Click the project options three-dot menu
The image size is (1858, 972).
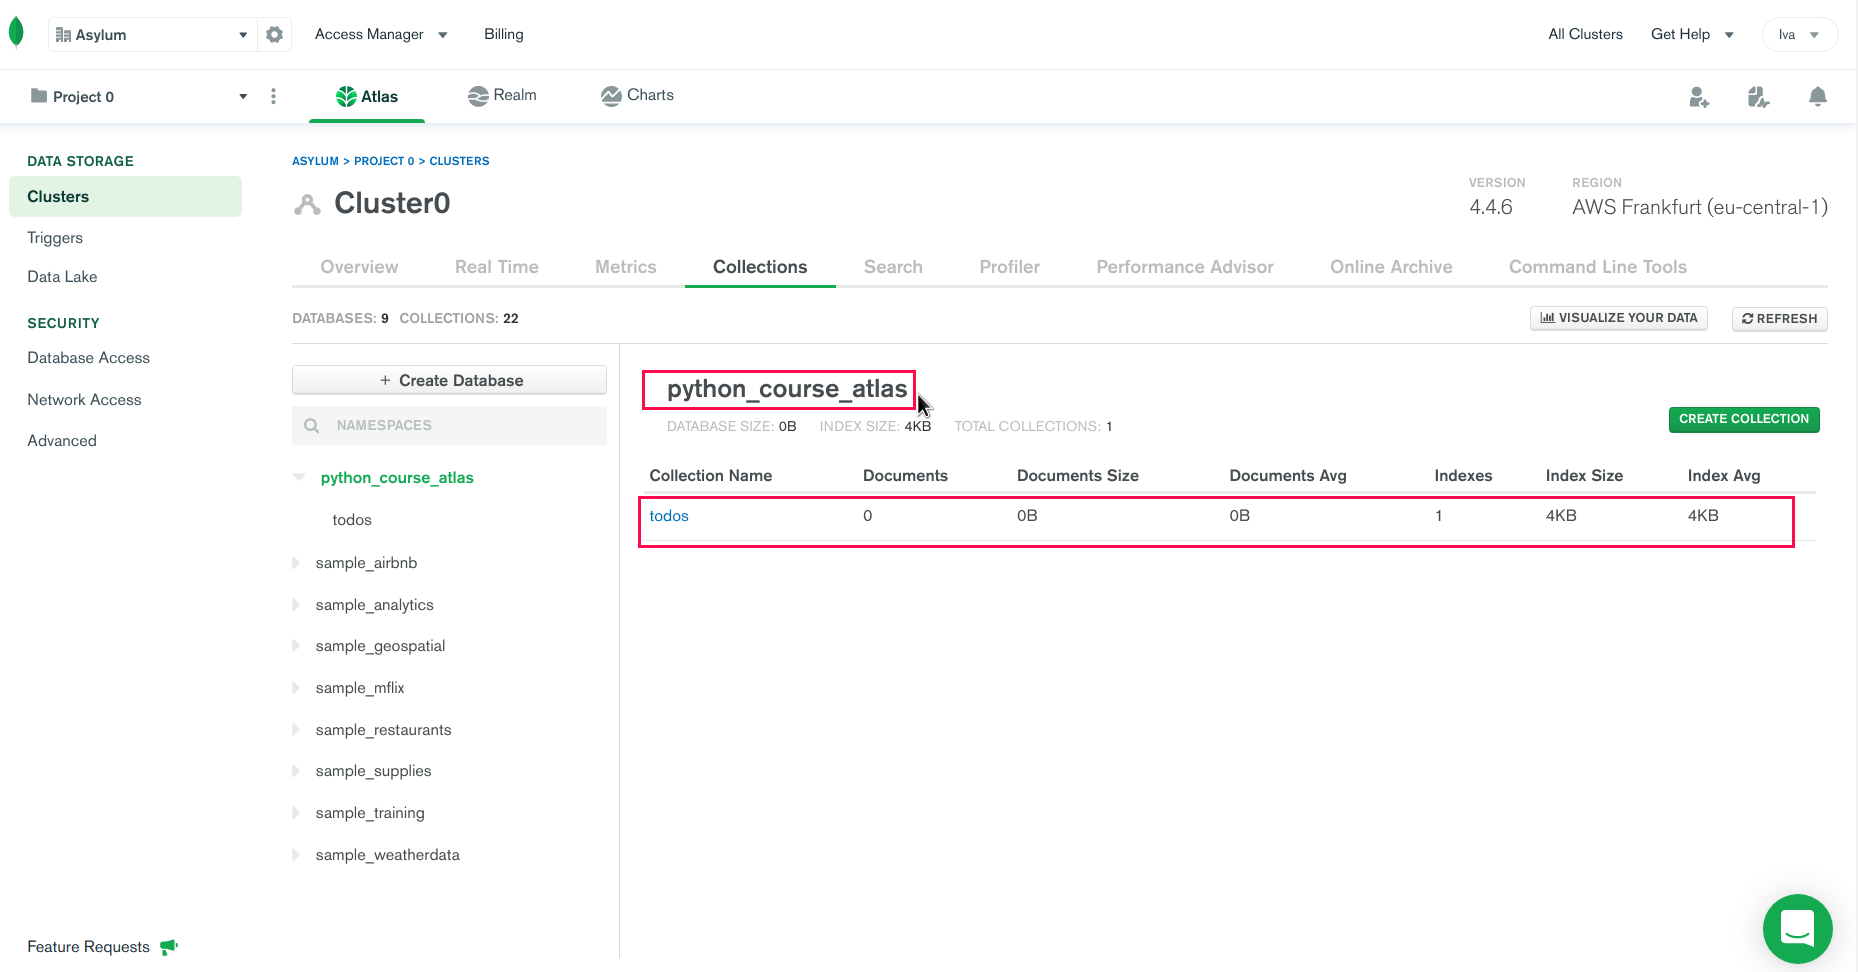(x=273, y=97)
